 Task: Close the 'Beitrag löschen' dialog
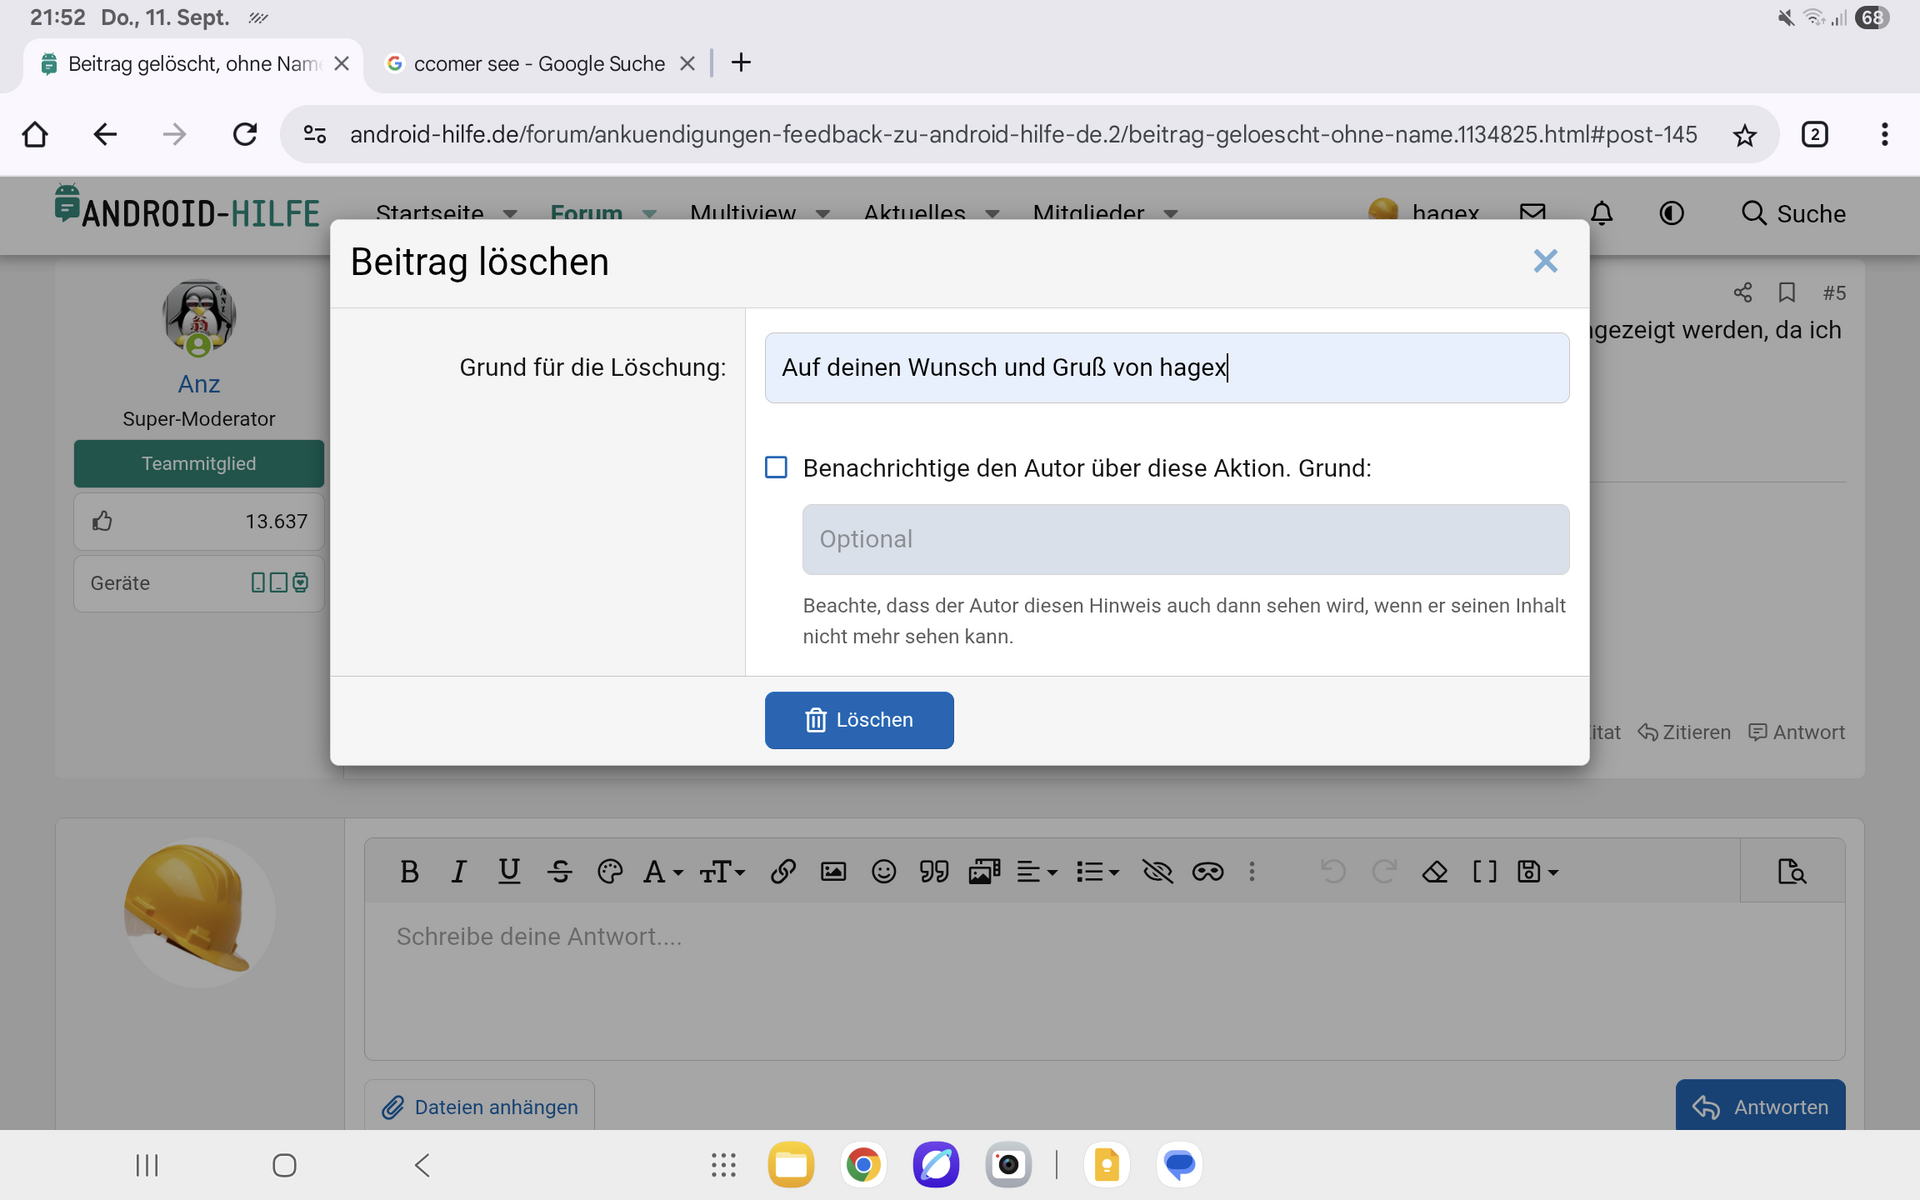pyautogui.click(x=1545, y=262)
